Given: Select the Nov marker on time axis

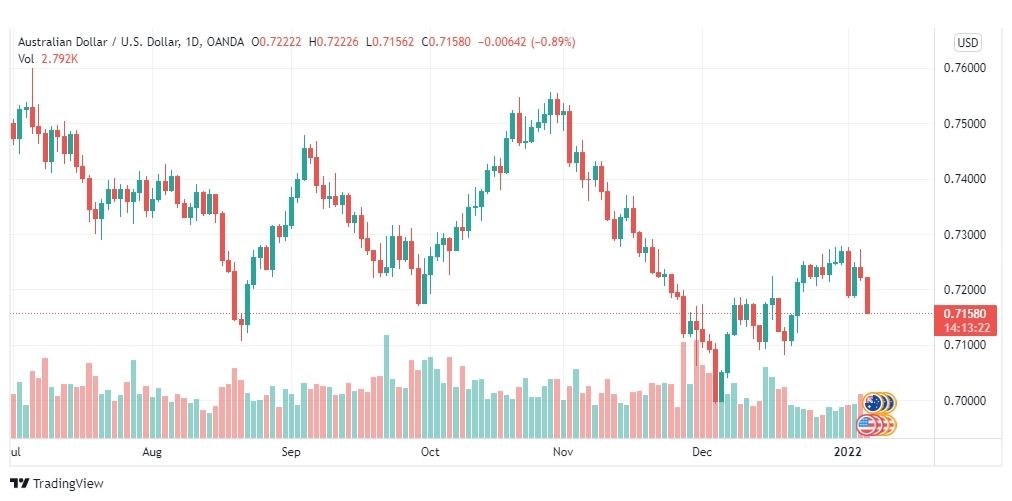Looking at the screenshot, I should click(563, 452).
